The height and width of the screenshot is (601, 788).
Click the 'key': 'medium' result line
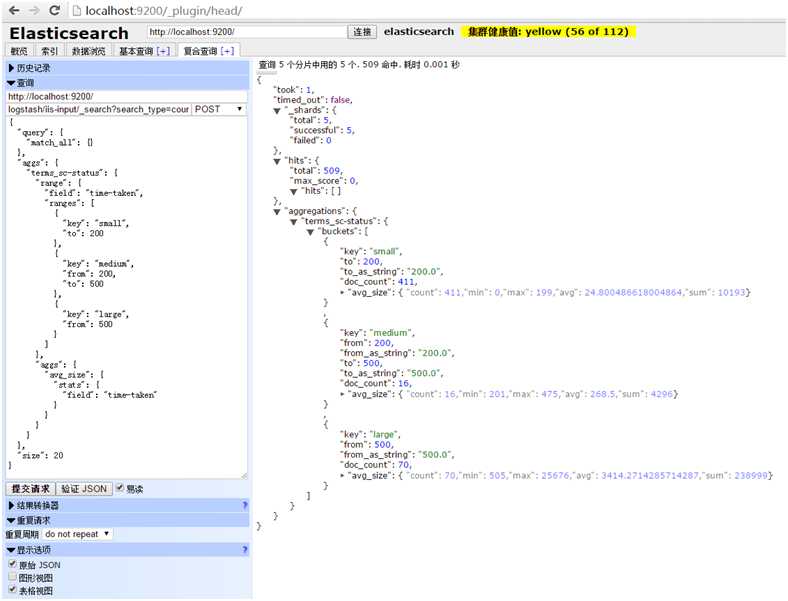tap(378, 333)
